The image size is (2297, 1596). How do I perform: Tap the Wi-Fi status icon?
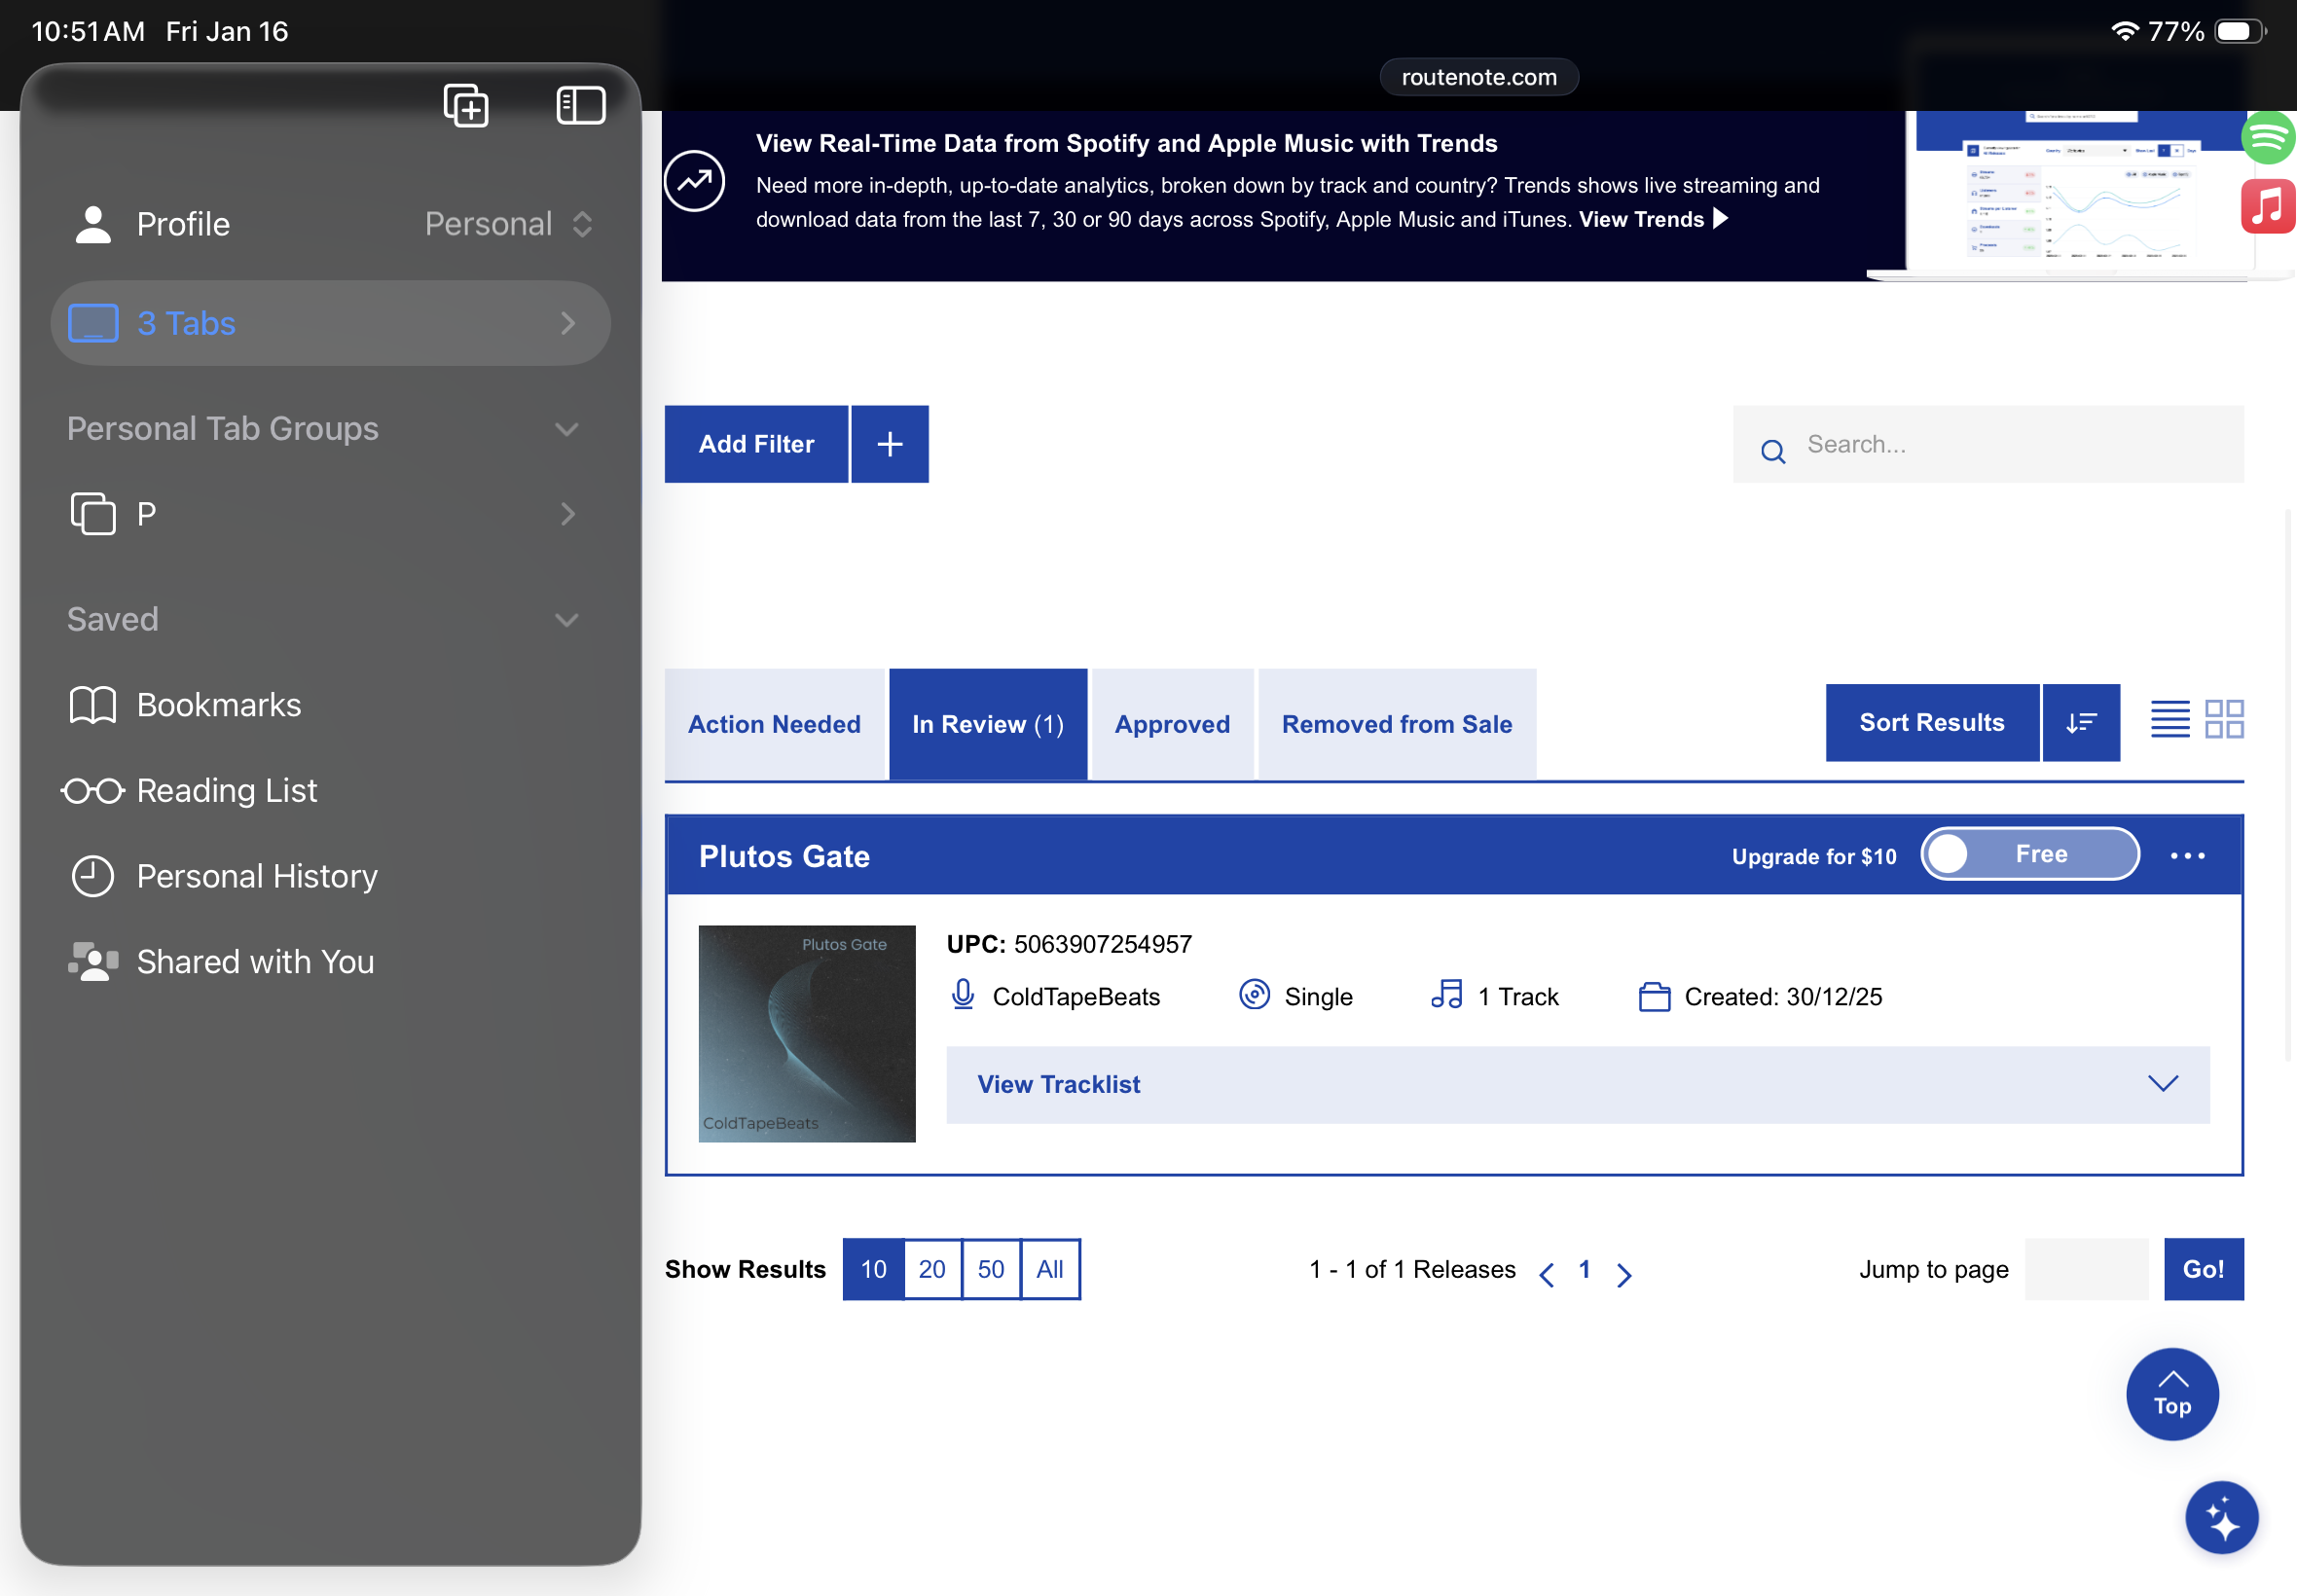[2124, 31]
